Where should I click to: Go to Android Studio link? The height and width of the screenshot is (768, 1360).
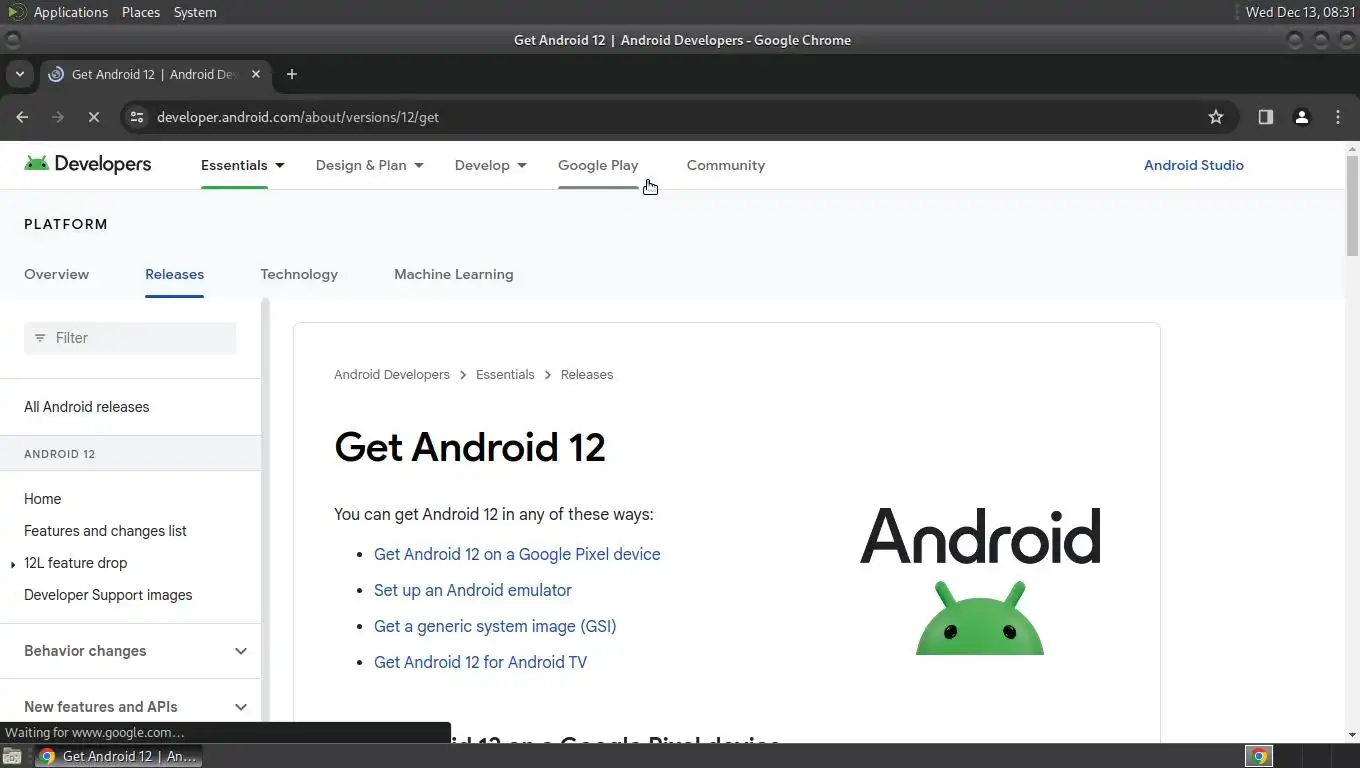(x=1194, y=165)
